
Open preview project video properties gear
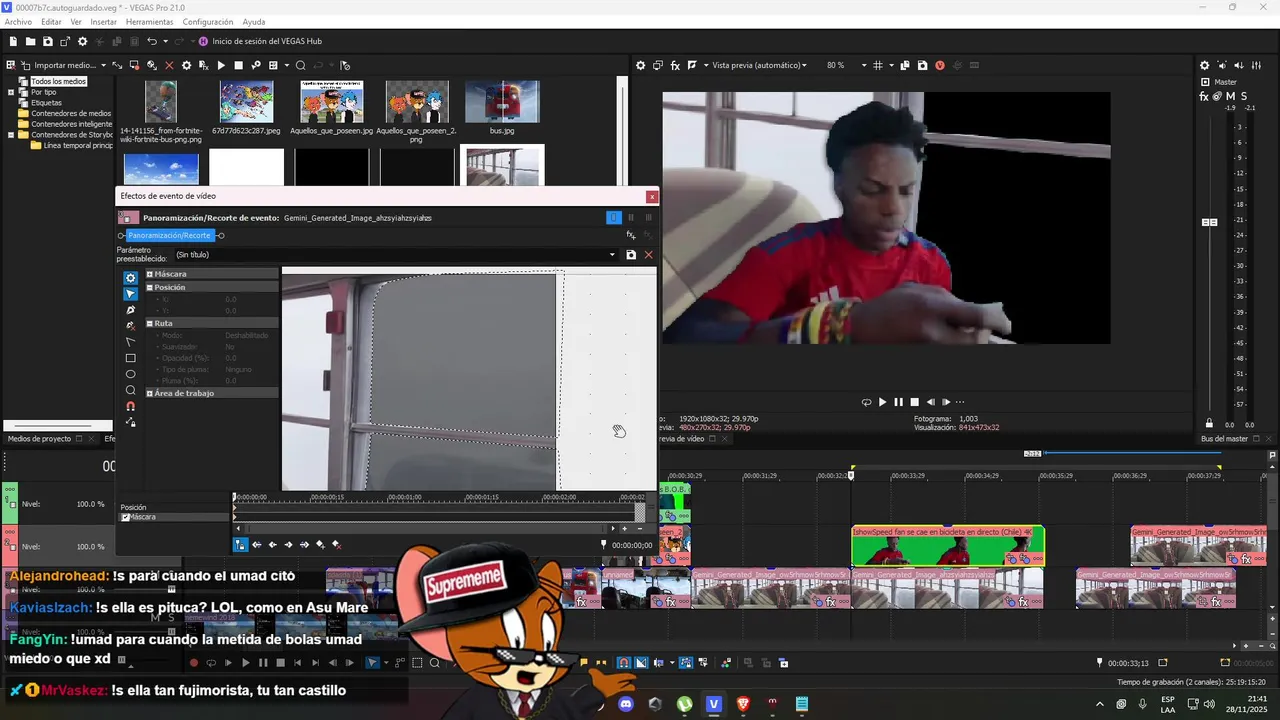[641, 65]
